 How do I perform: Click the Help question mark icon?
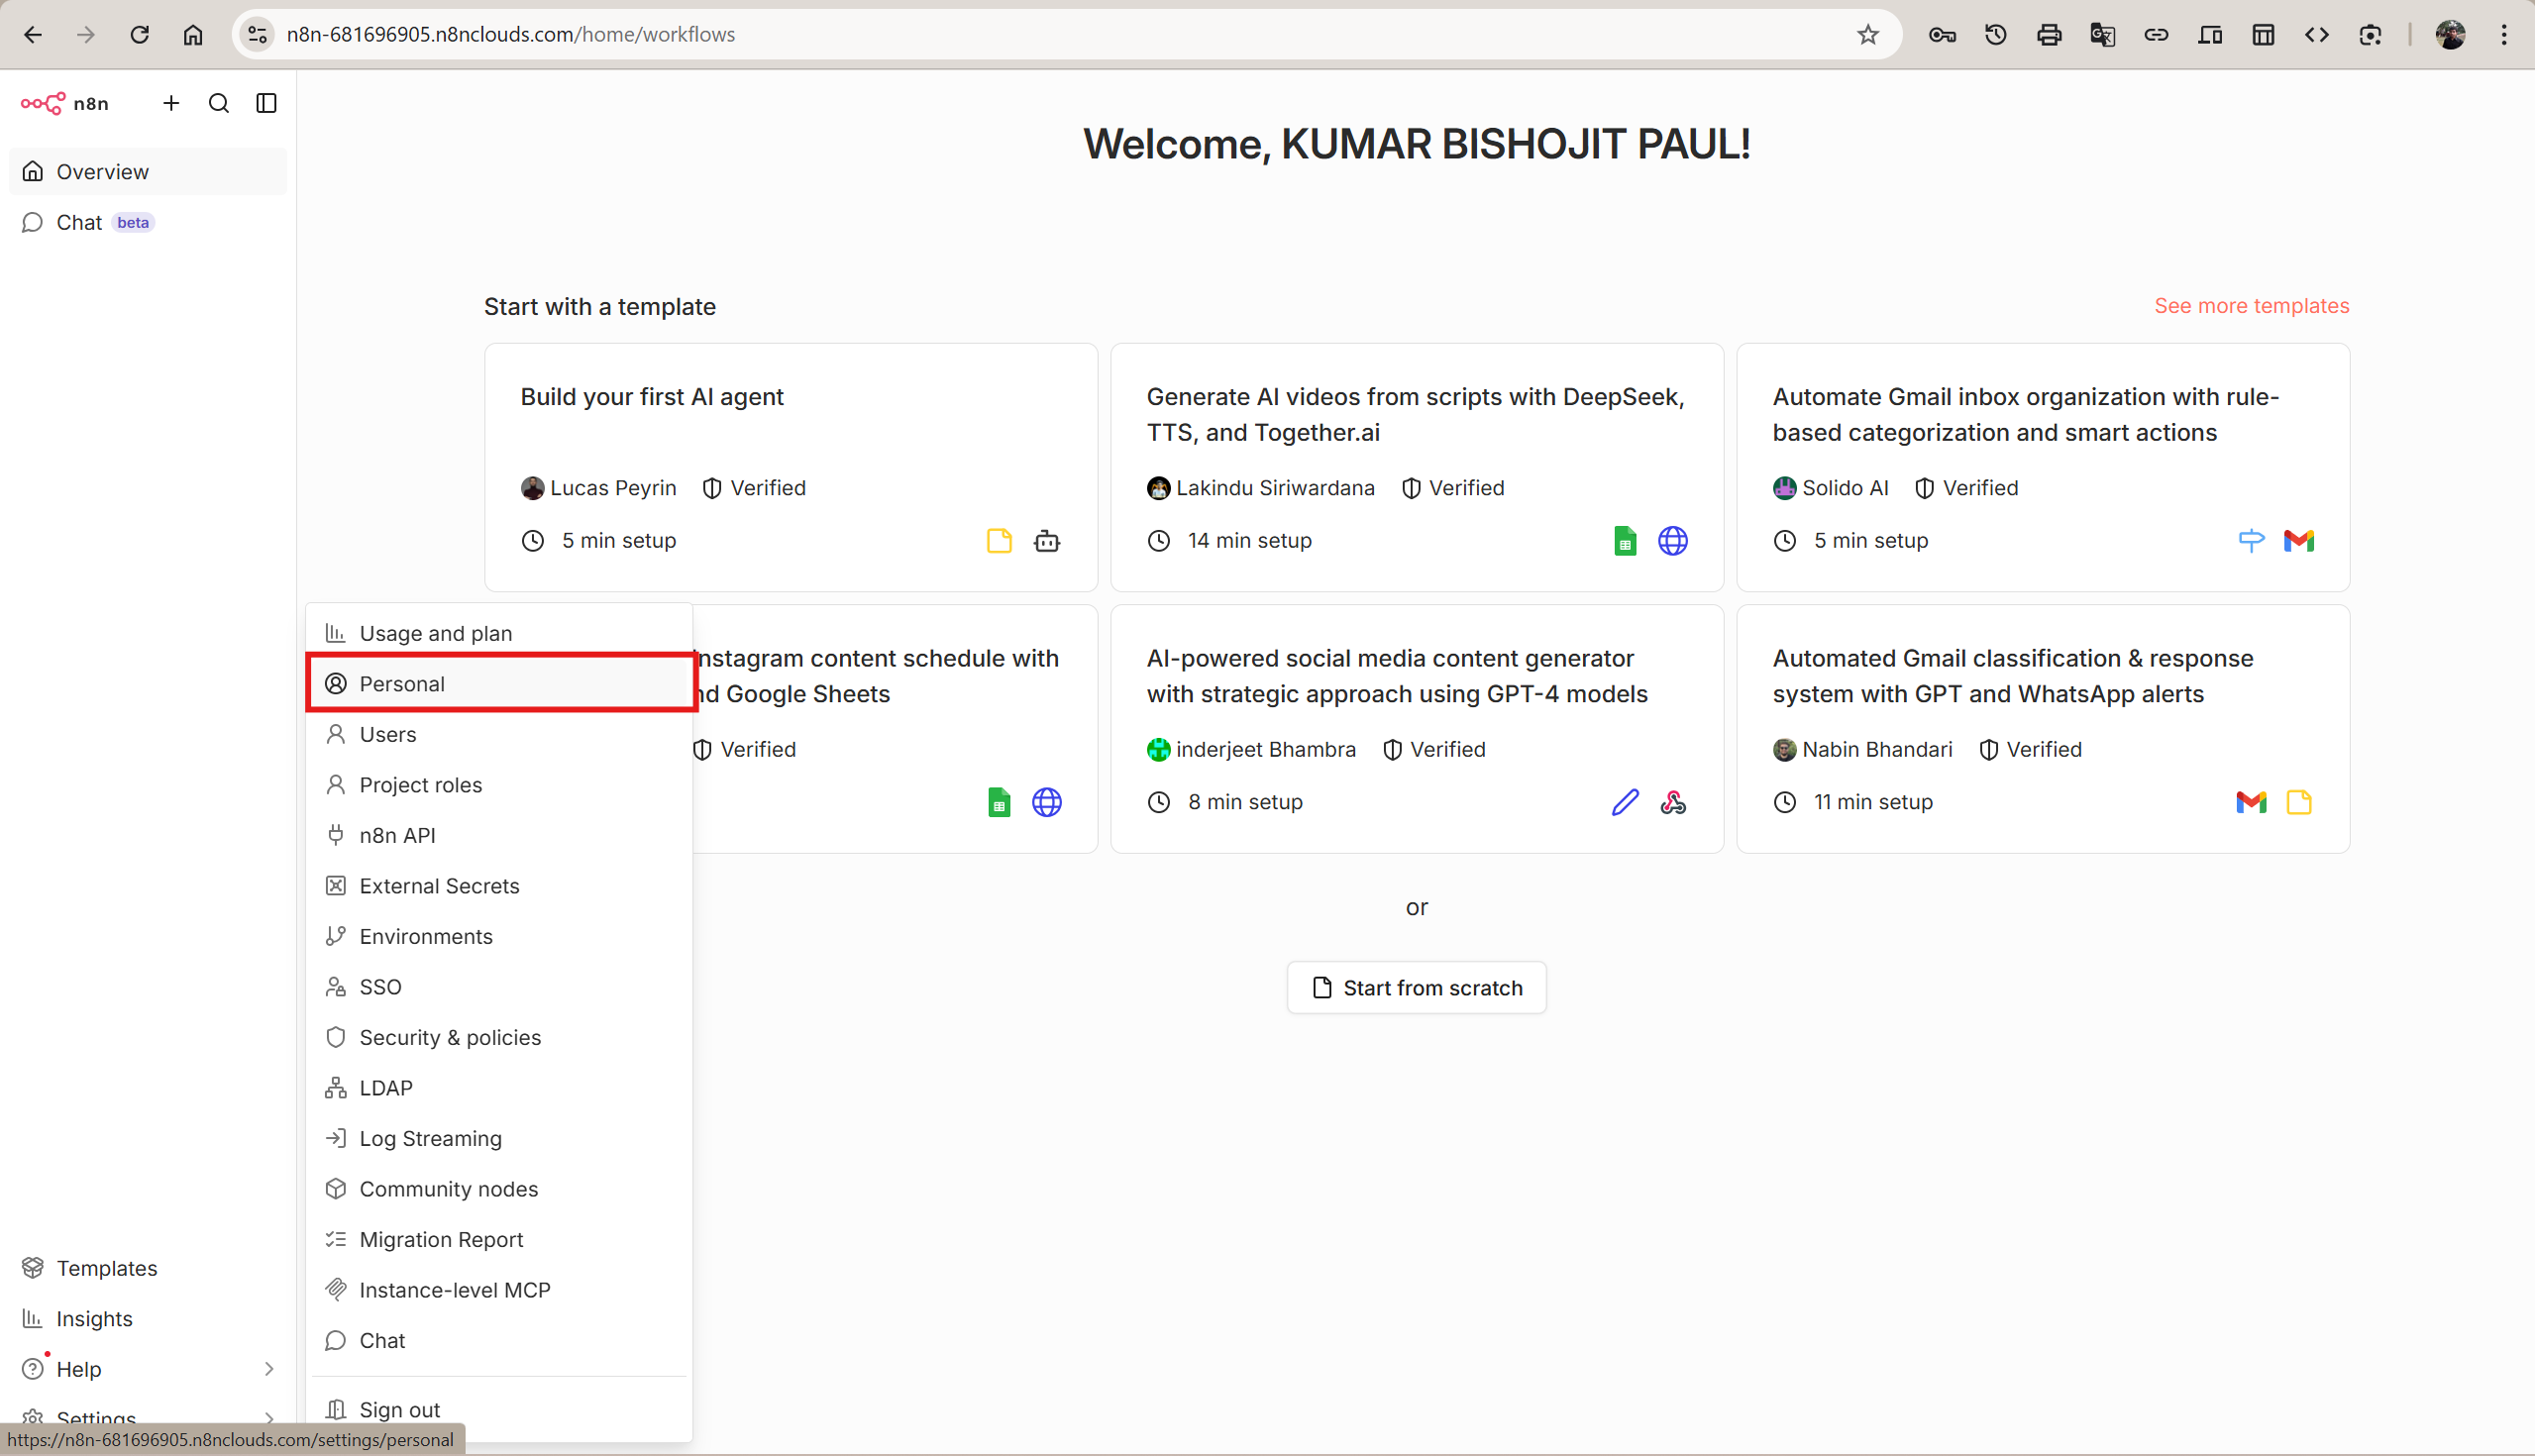pos(33,1368)
